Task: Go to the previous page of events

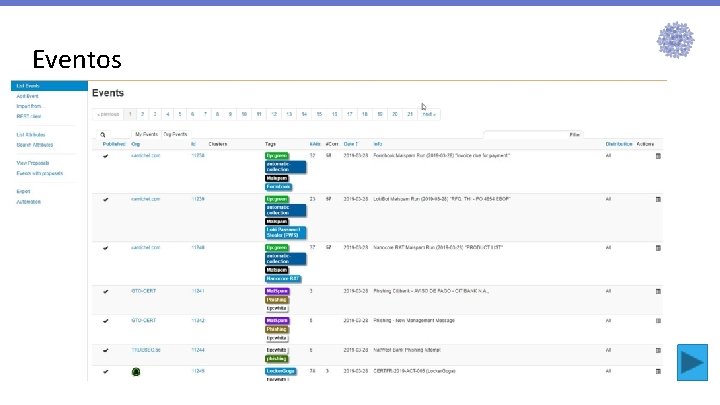Action: click(x=108, y=114)
